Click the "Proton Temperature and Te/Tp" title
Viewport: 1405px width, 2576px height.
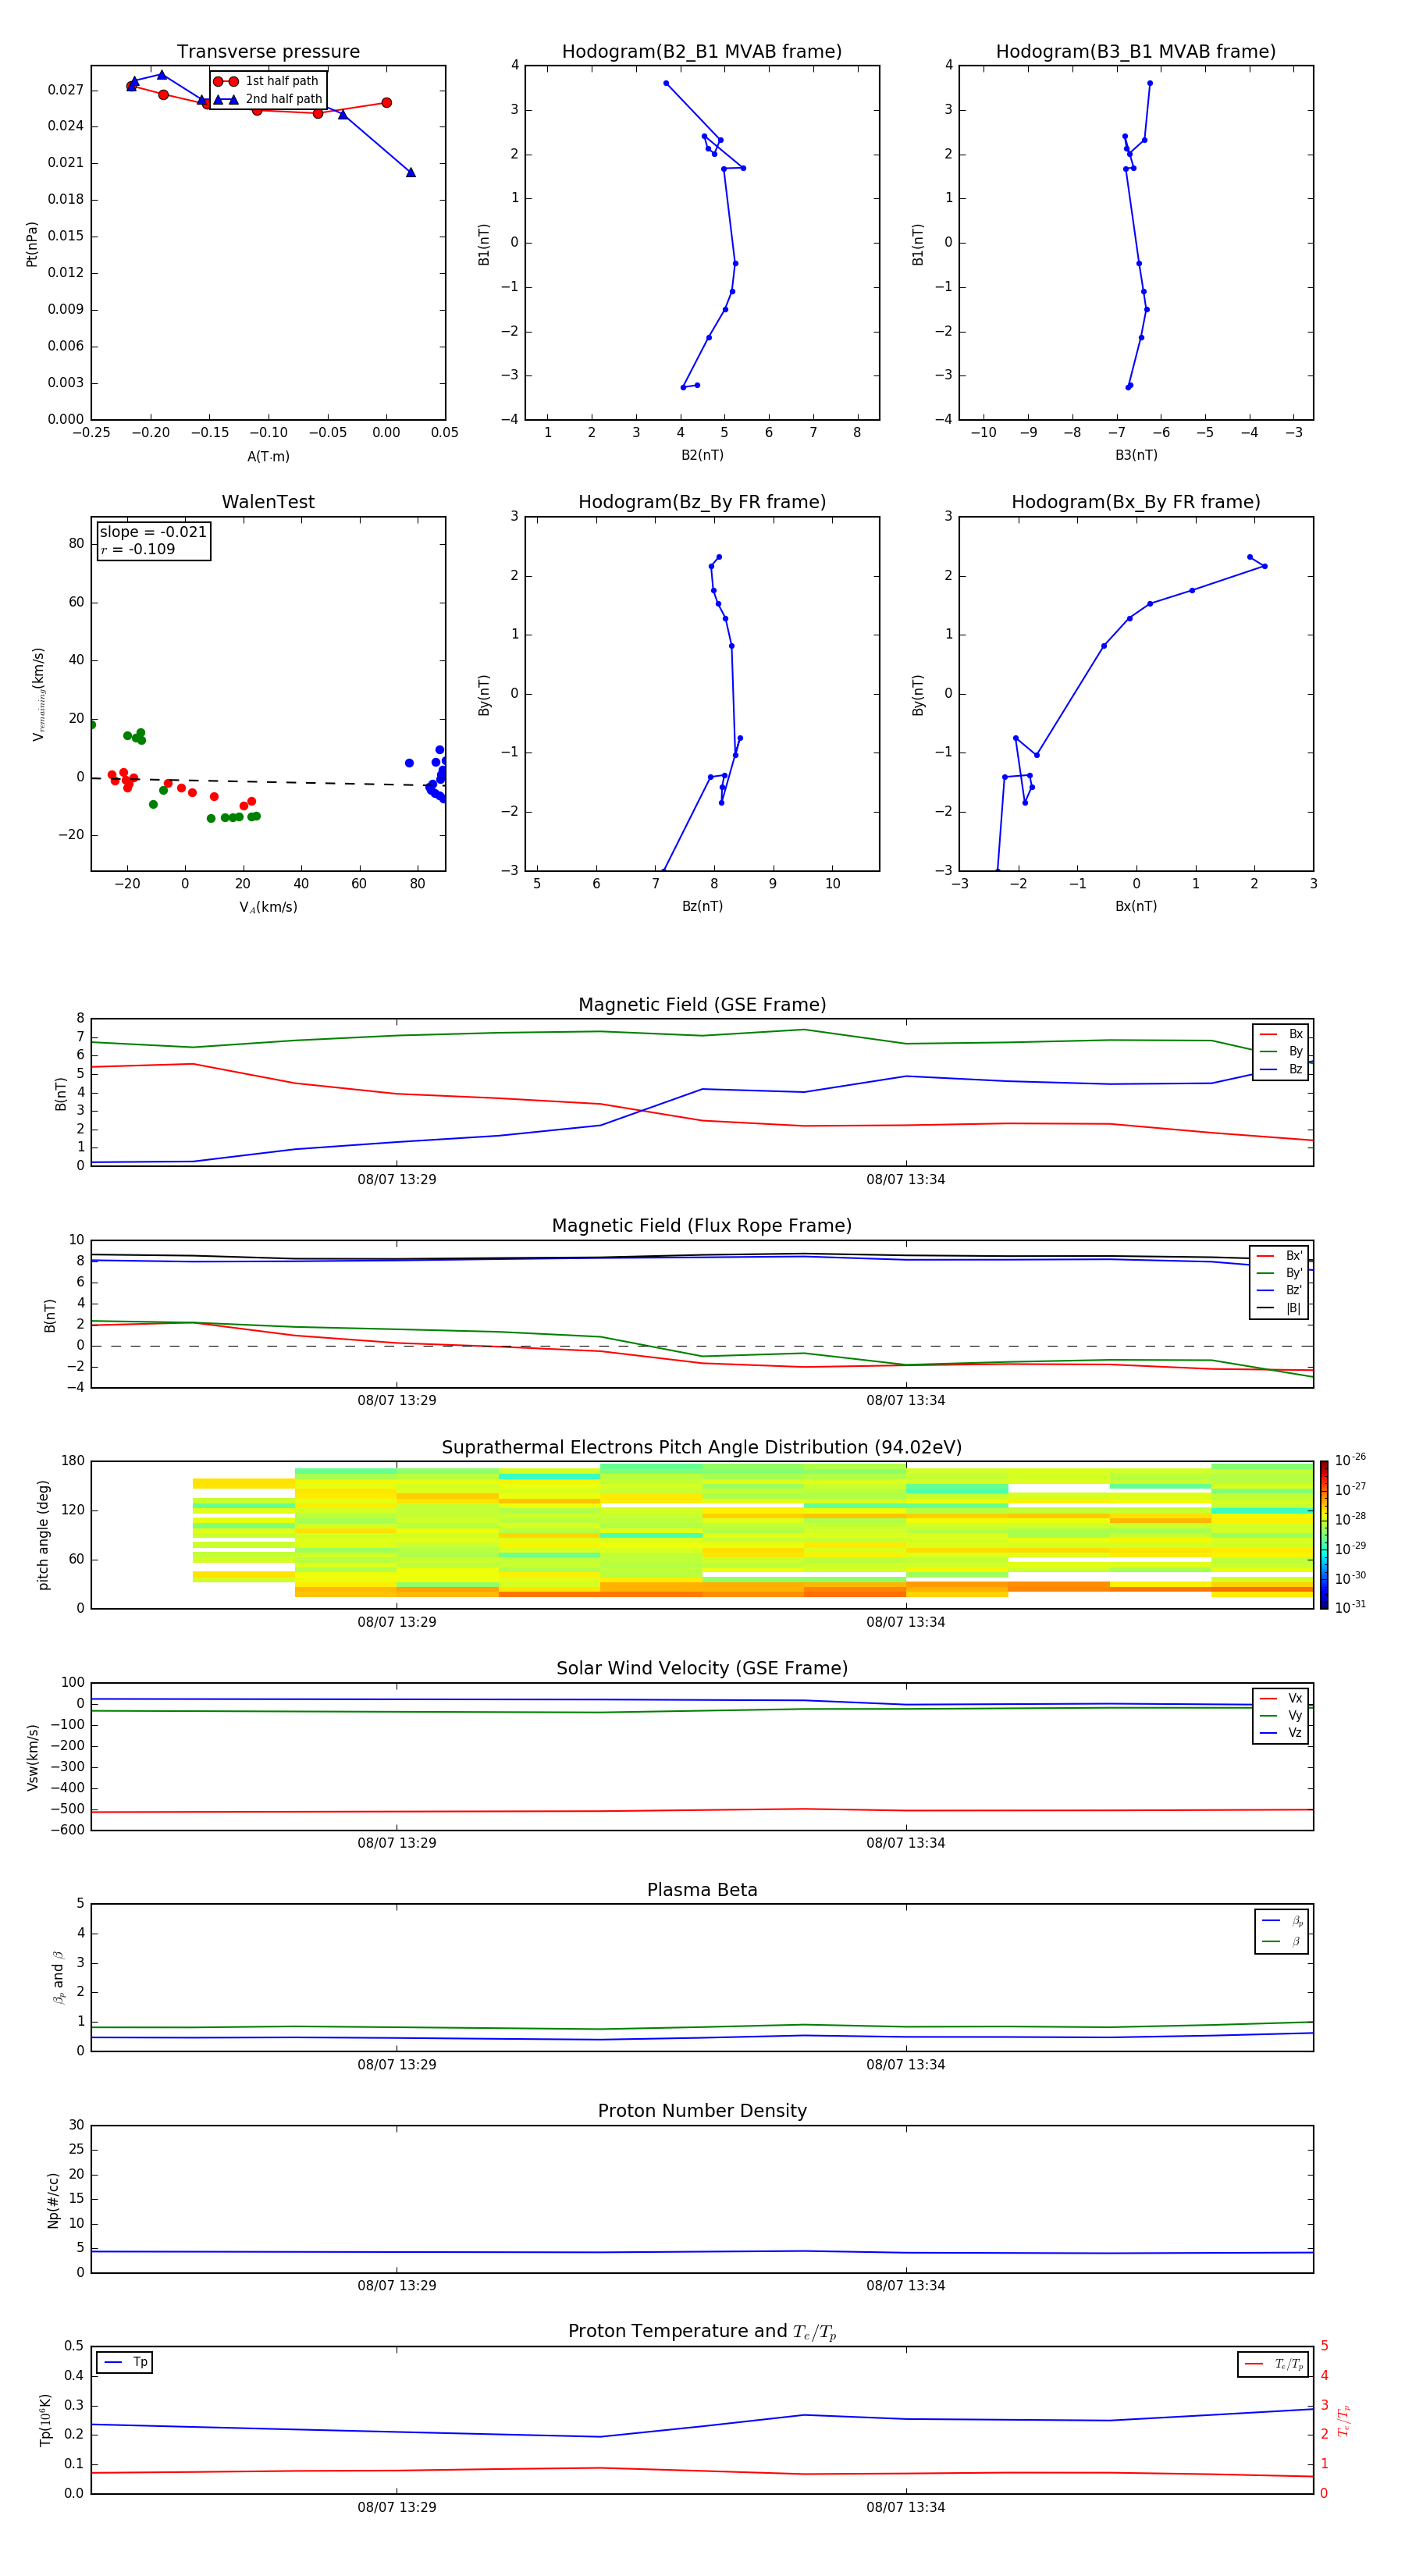pyautogui.click(x=702, y=2332)
